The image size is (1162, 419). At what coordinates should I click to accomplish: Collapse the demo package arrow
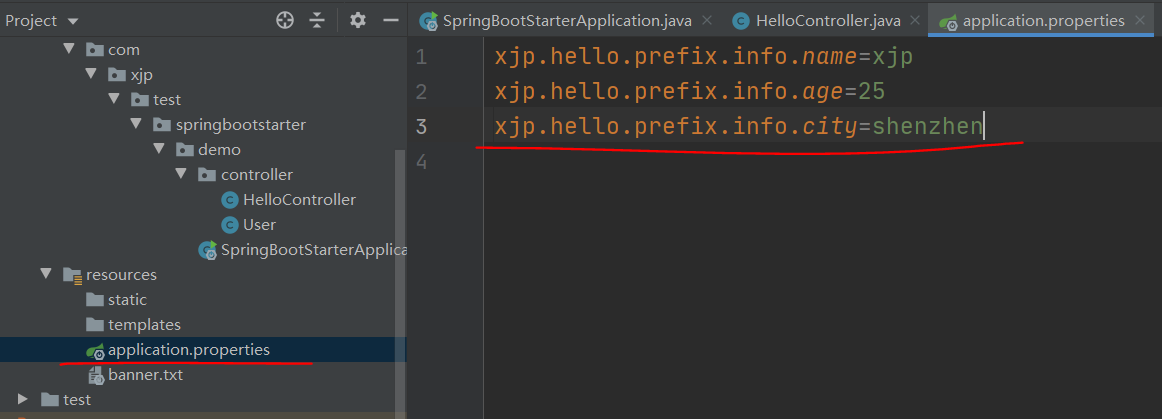coord(159,149)
